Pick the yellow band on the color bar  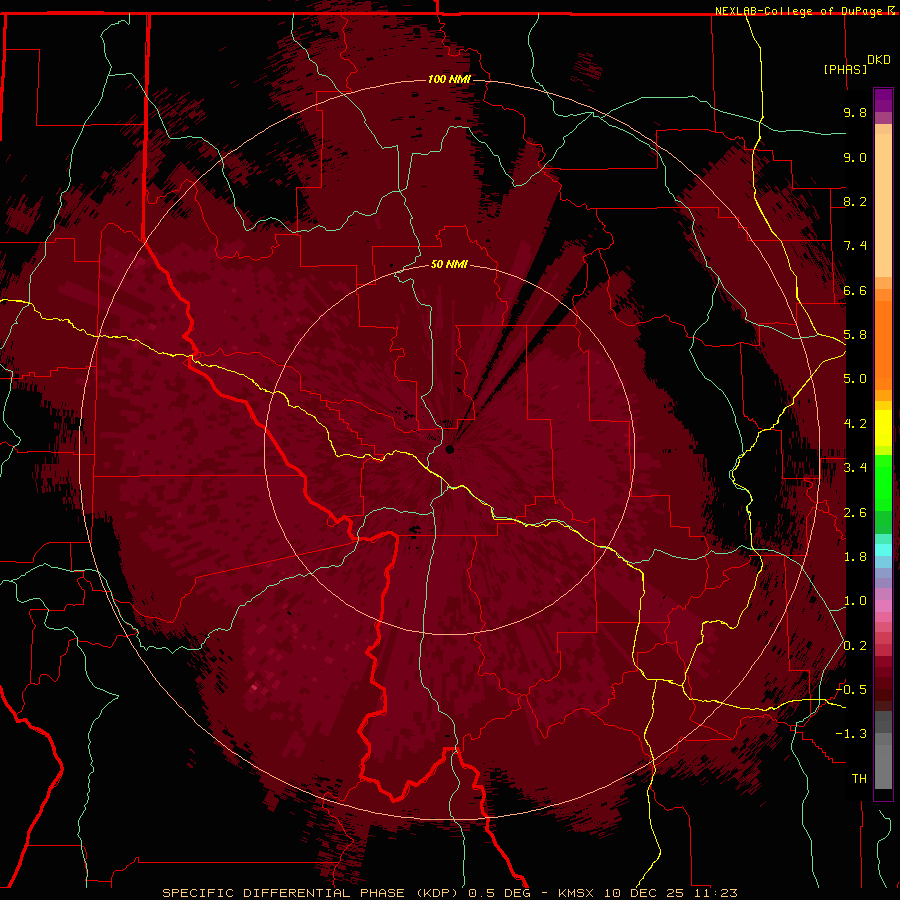(883, 428)
